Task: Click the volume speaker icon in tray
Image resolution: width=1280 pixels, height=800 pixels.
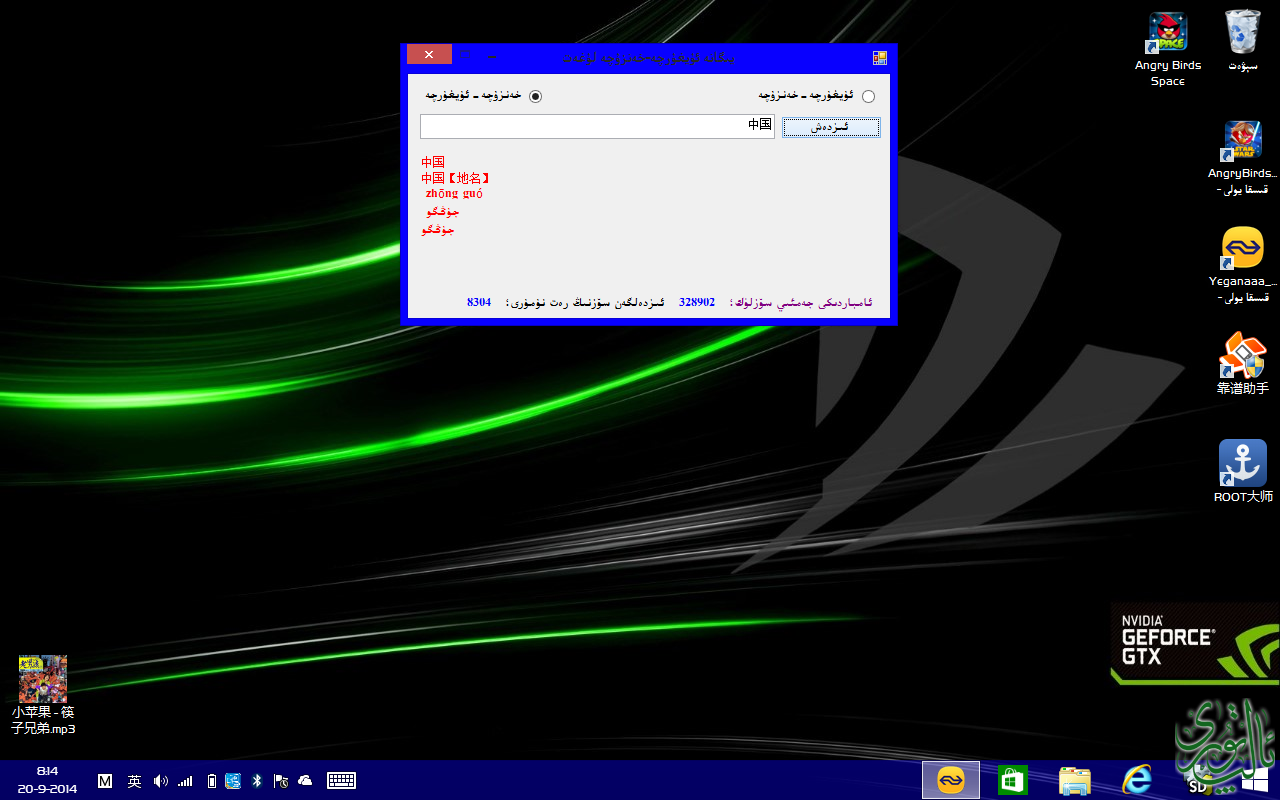Action: tap(161, 781)
